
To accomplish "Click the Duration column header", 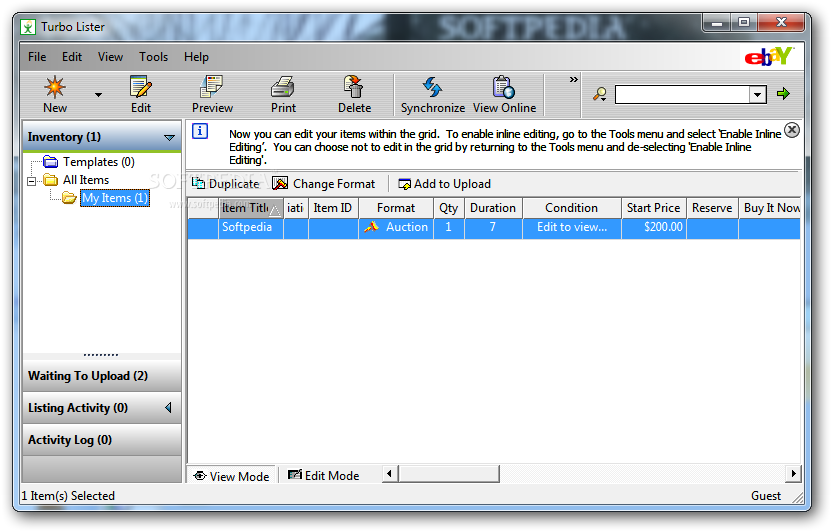I will (x=493, y=208).
